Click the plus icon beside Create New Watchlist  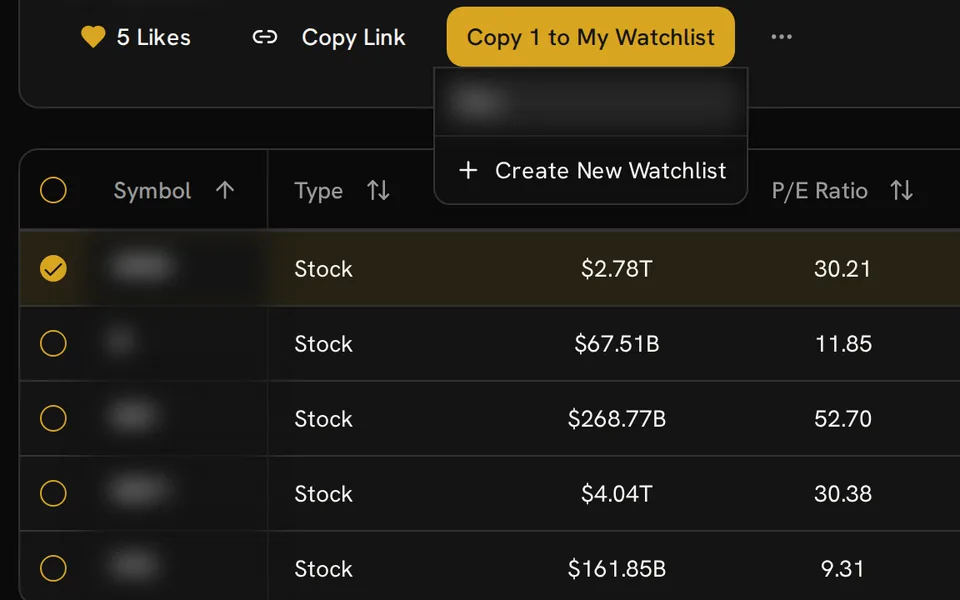468,170
